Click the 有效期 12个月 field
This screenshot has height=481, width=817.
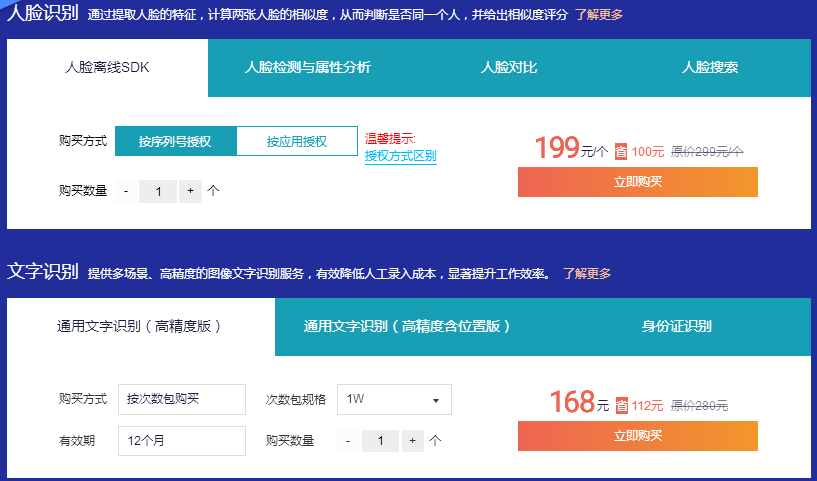(x=181, y=441)
